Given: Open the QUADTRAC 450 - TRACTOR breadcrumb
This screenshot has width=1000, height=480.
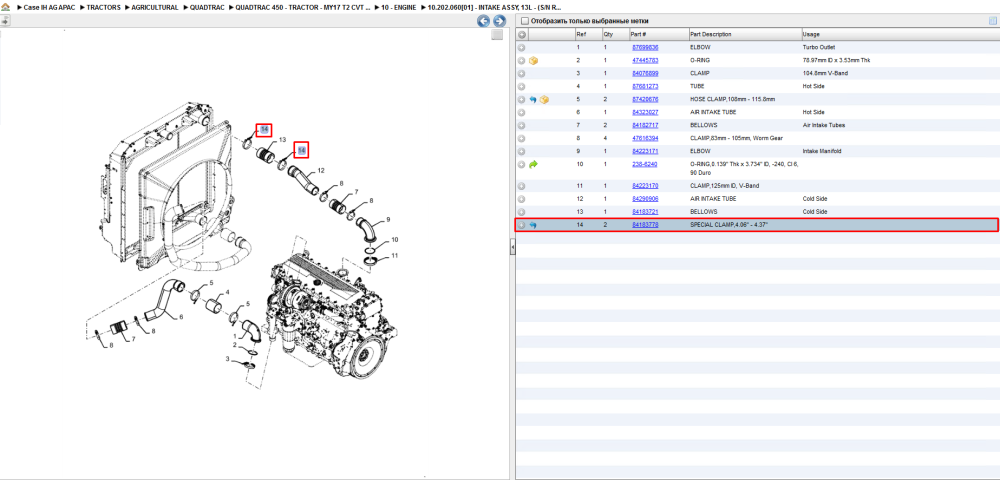Looking at the screenshot, I should (303, 7).
